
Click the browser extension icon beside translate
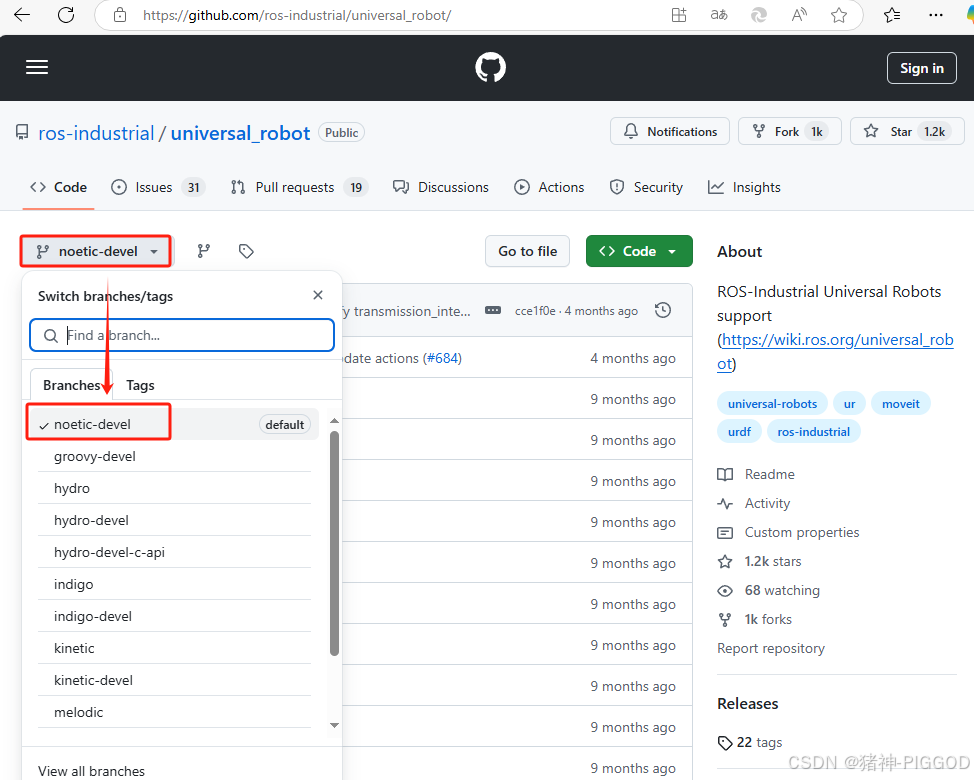pos(759,15)
